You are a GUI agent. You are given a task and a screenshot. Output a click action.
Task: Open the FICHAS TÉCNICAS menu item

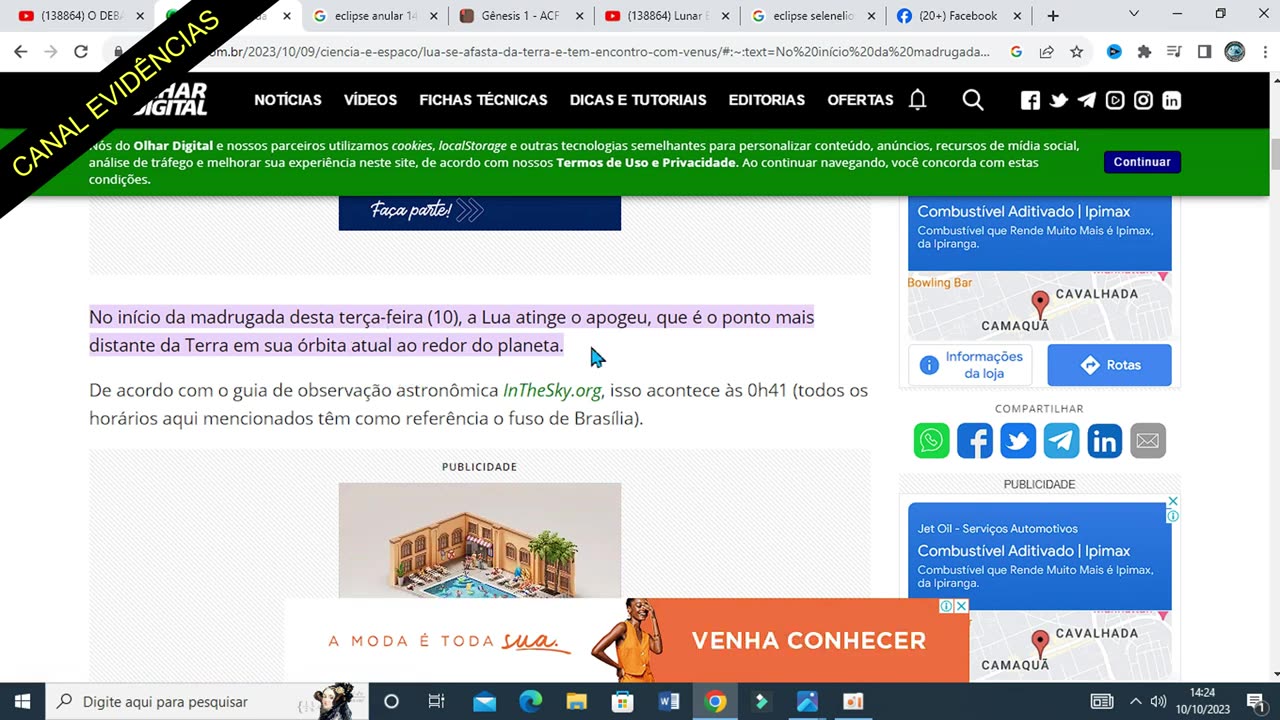pyautogui.click(x=483, y=100)
